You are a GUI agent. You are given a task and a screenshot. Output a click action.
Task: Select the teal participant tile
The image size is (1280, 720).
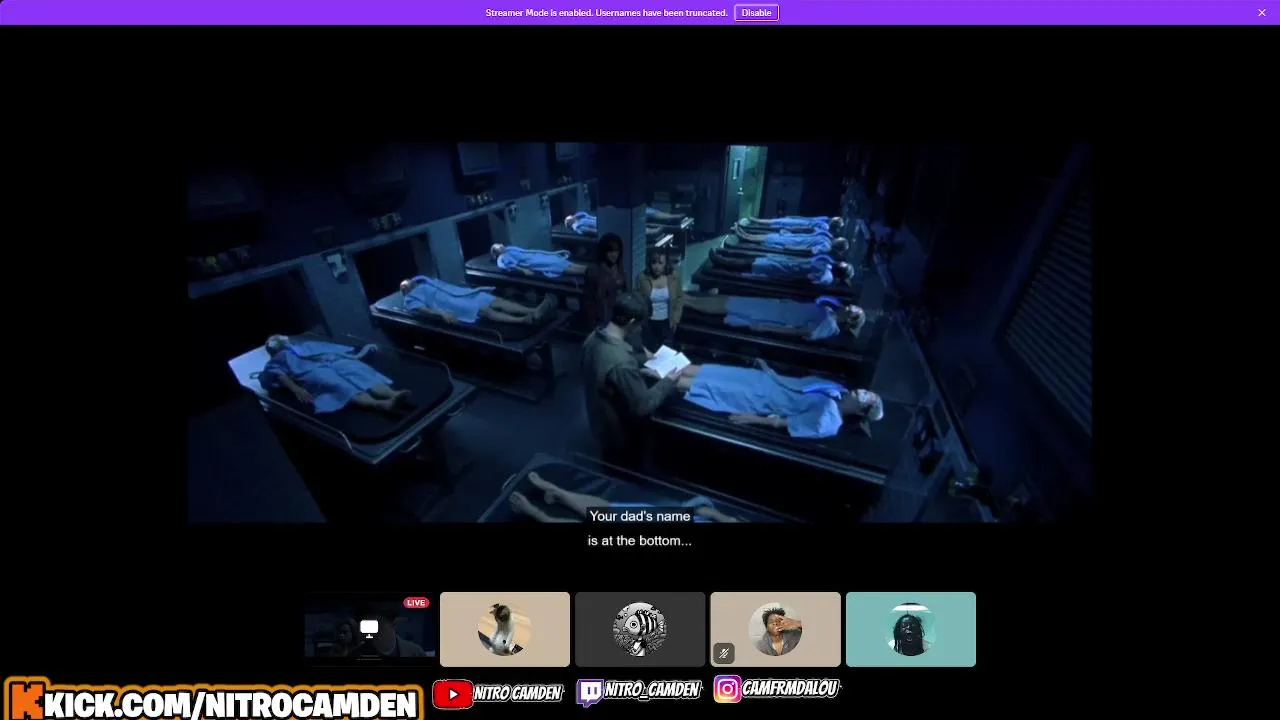tap(911, 629)
